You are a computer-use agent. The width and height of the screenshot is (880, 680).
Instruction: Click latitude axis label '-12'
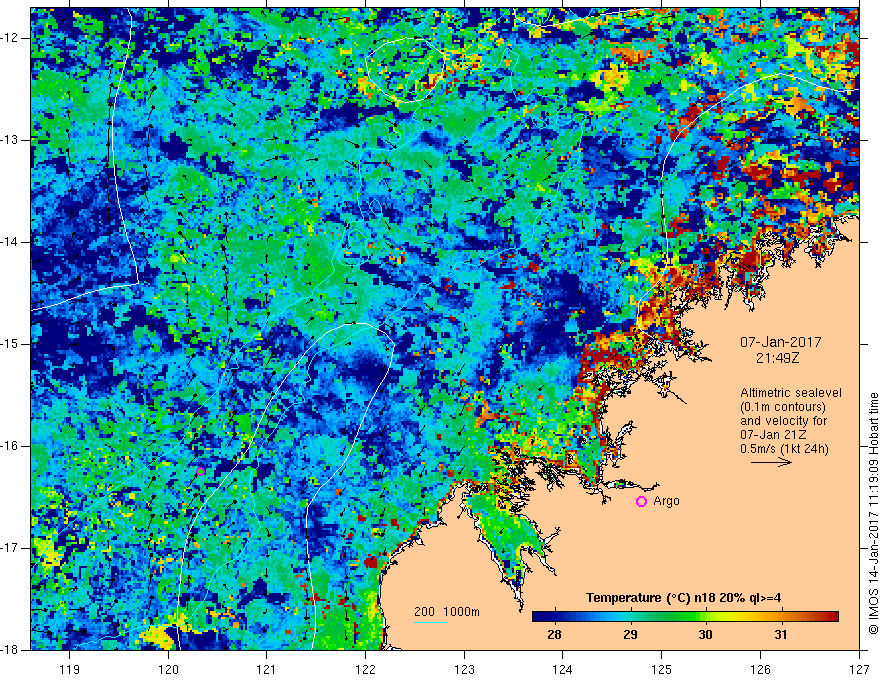tap(11, 38)
